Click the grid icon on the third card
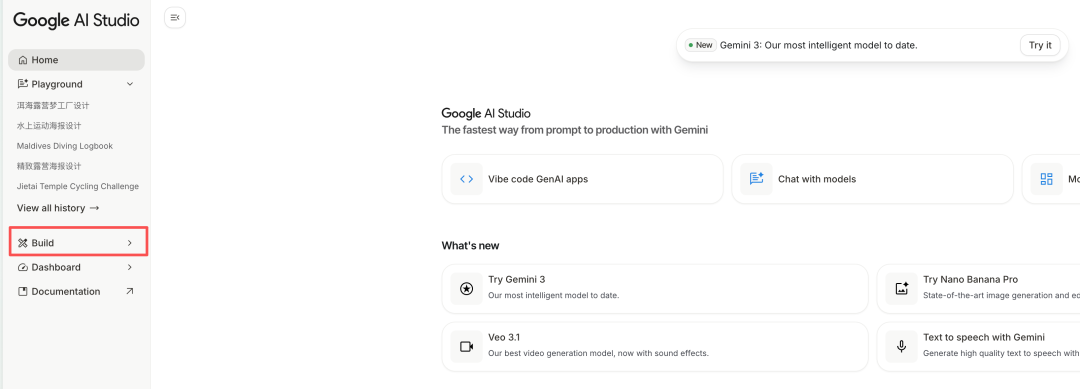Image resolution: width=1080 pixels, height=389 pixels. coord(1046,179)
